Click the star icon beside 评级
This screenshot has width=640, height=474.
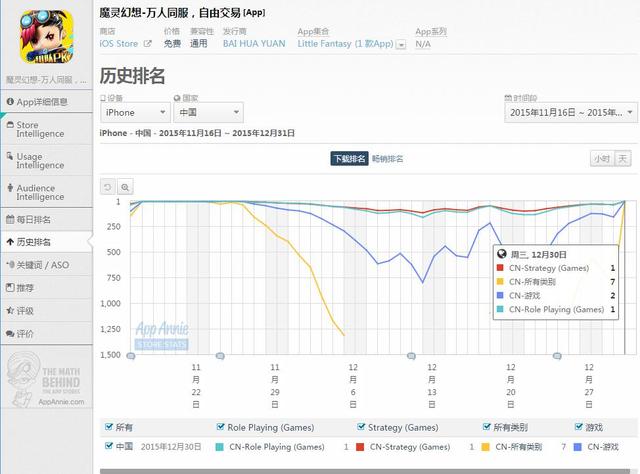point(10,310)
